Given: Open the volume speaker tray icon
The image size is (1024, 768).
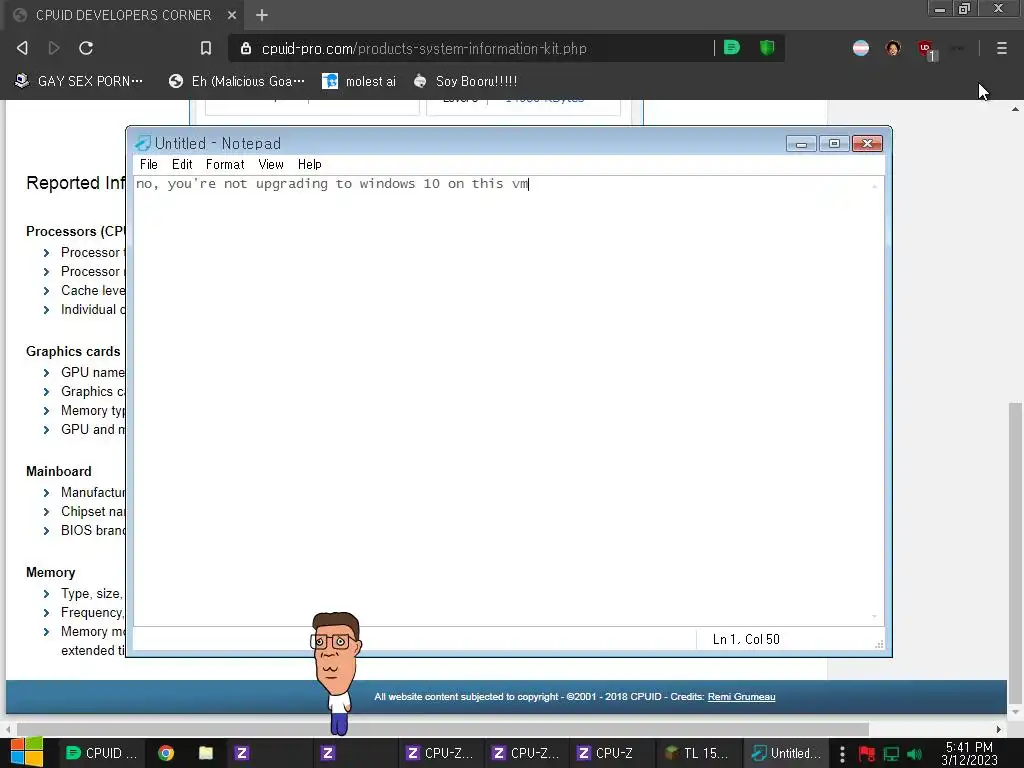Looking at the screenshot, I should (915, 754).
